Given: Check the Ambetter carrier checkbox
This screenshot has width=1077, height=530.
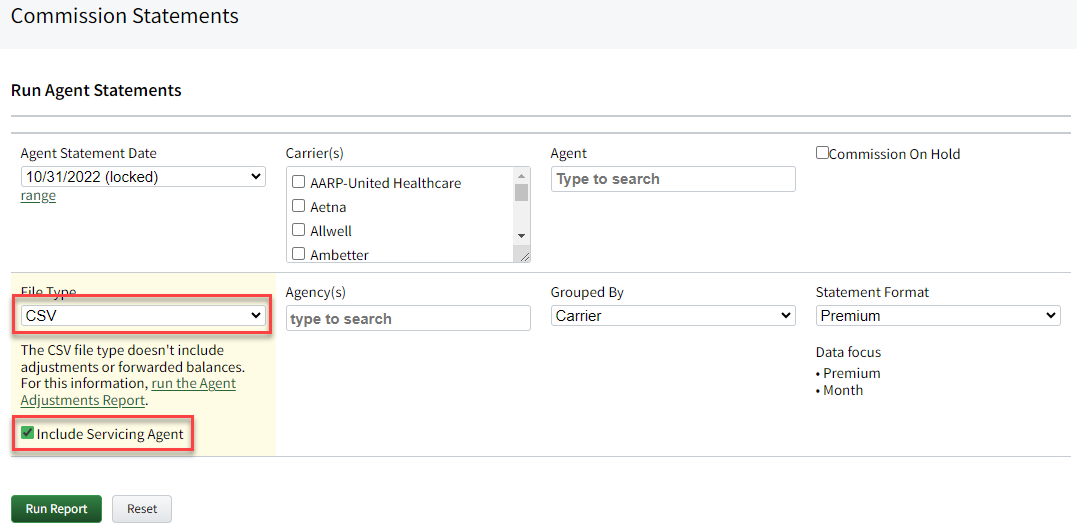Looking at the screenshot, I should 299,254.
